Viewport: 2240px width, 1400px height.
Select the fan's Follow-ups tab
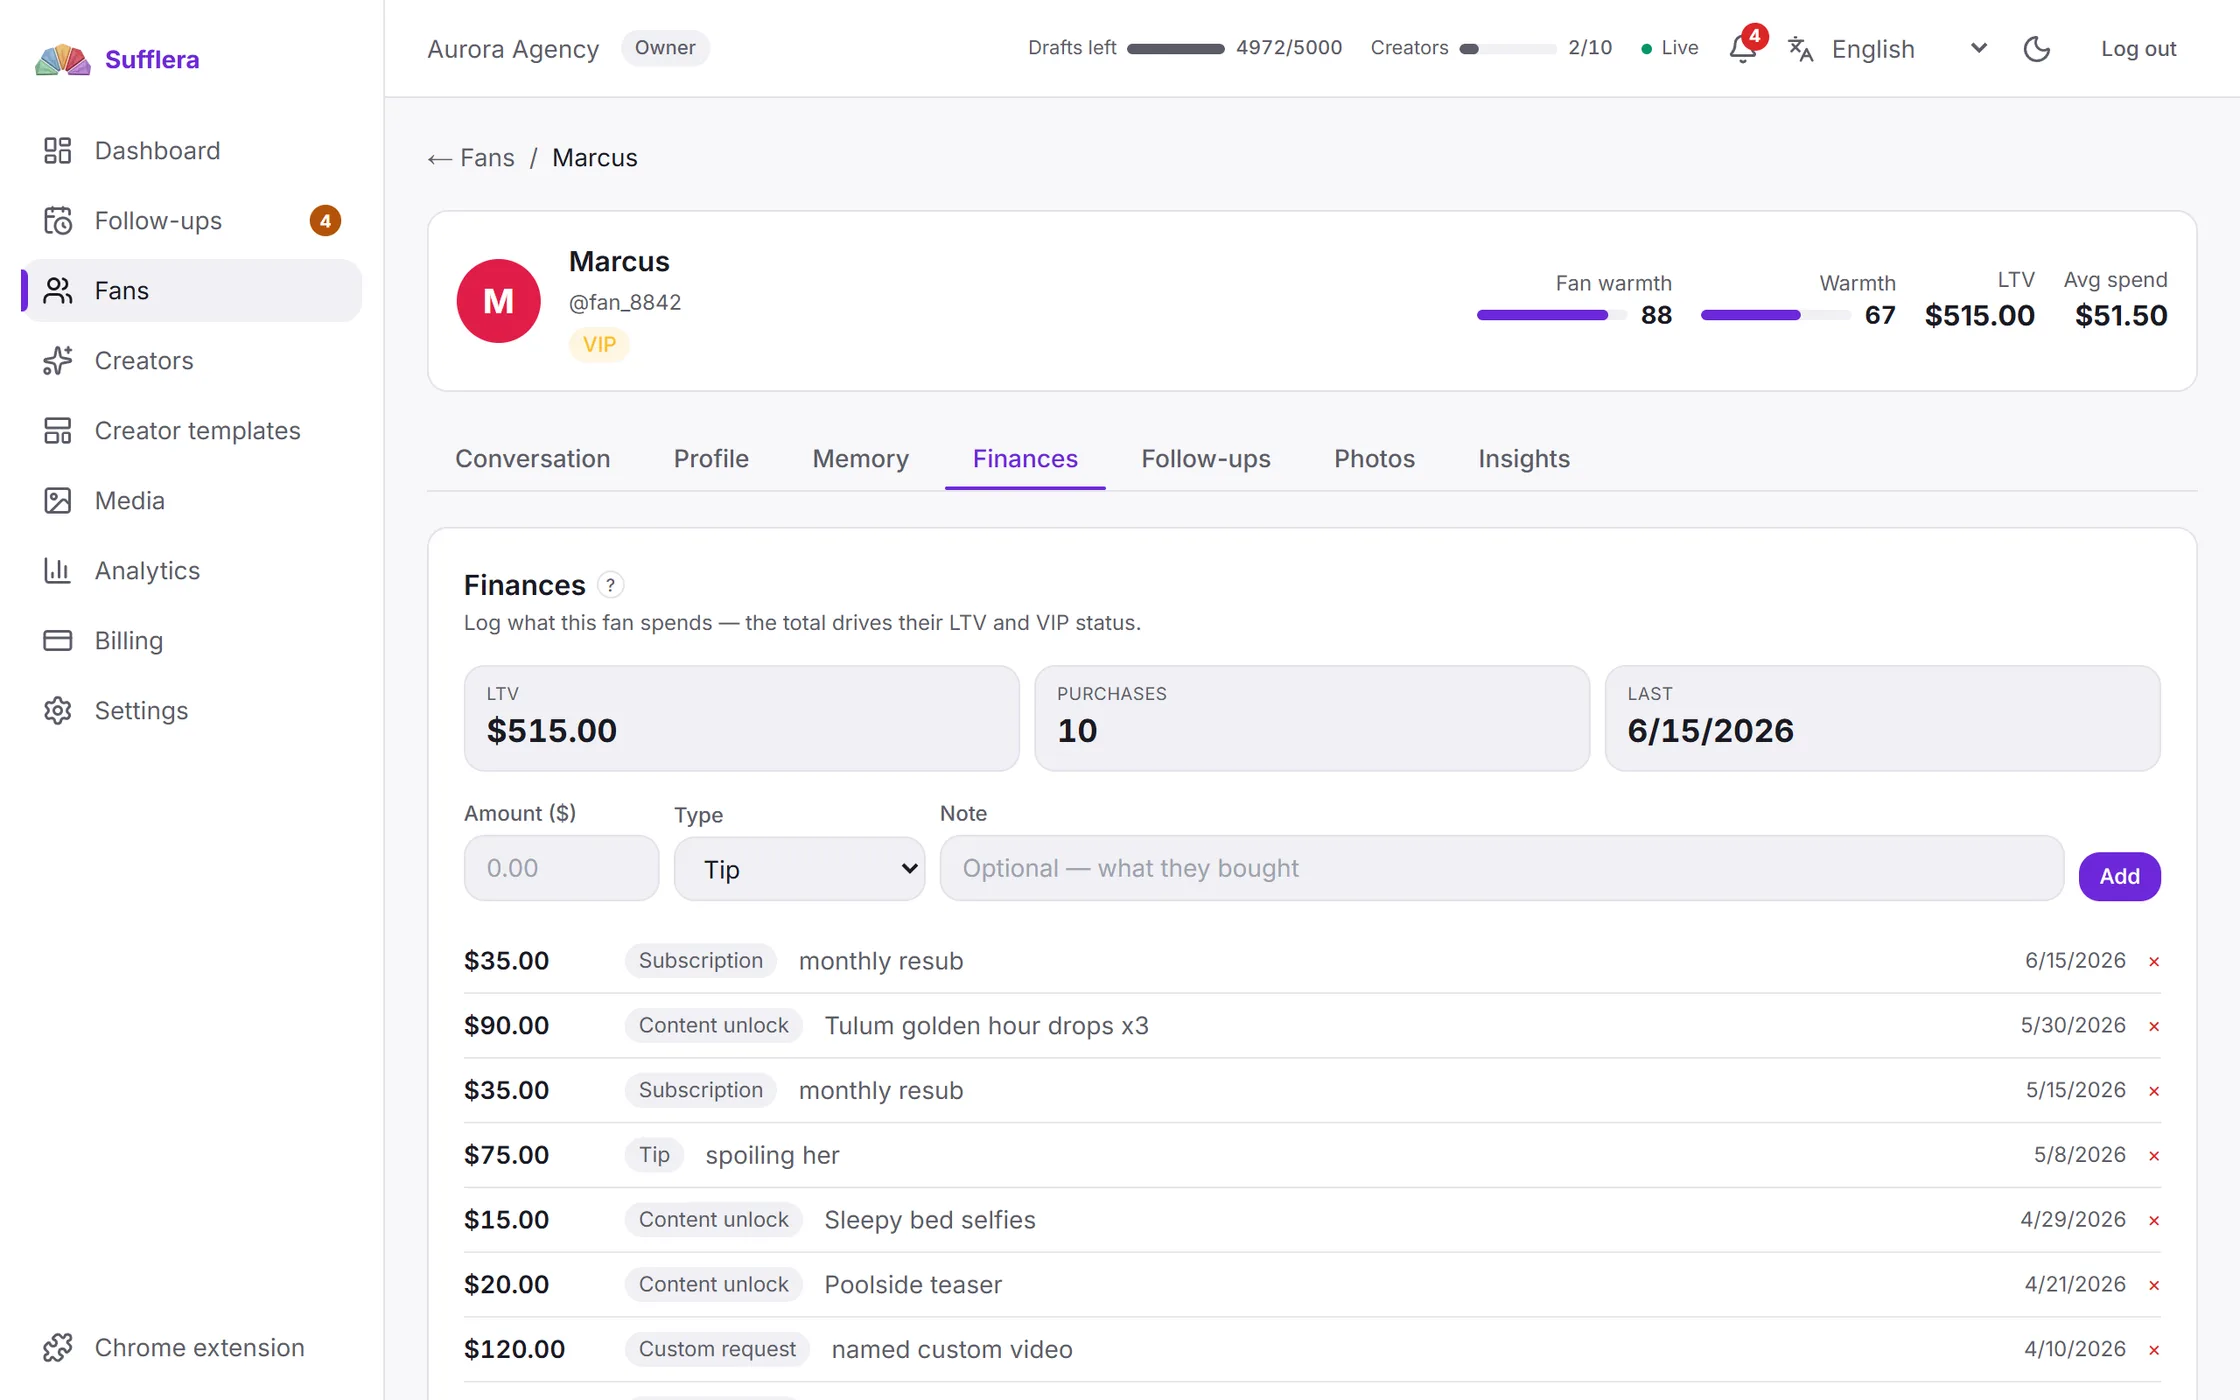point(1206,459)
